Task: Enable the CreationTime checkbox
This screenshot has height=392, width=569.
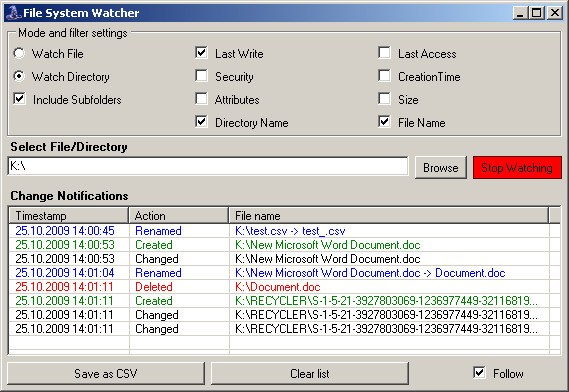Action: [x=384, y=76]
